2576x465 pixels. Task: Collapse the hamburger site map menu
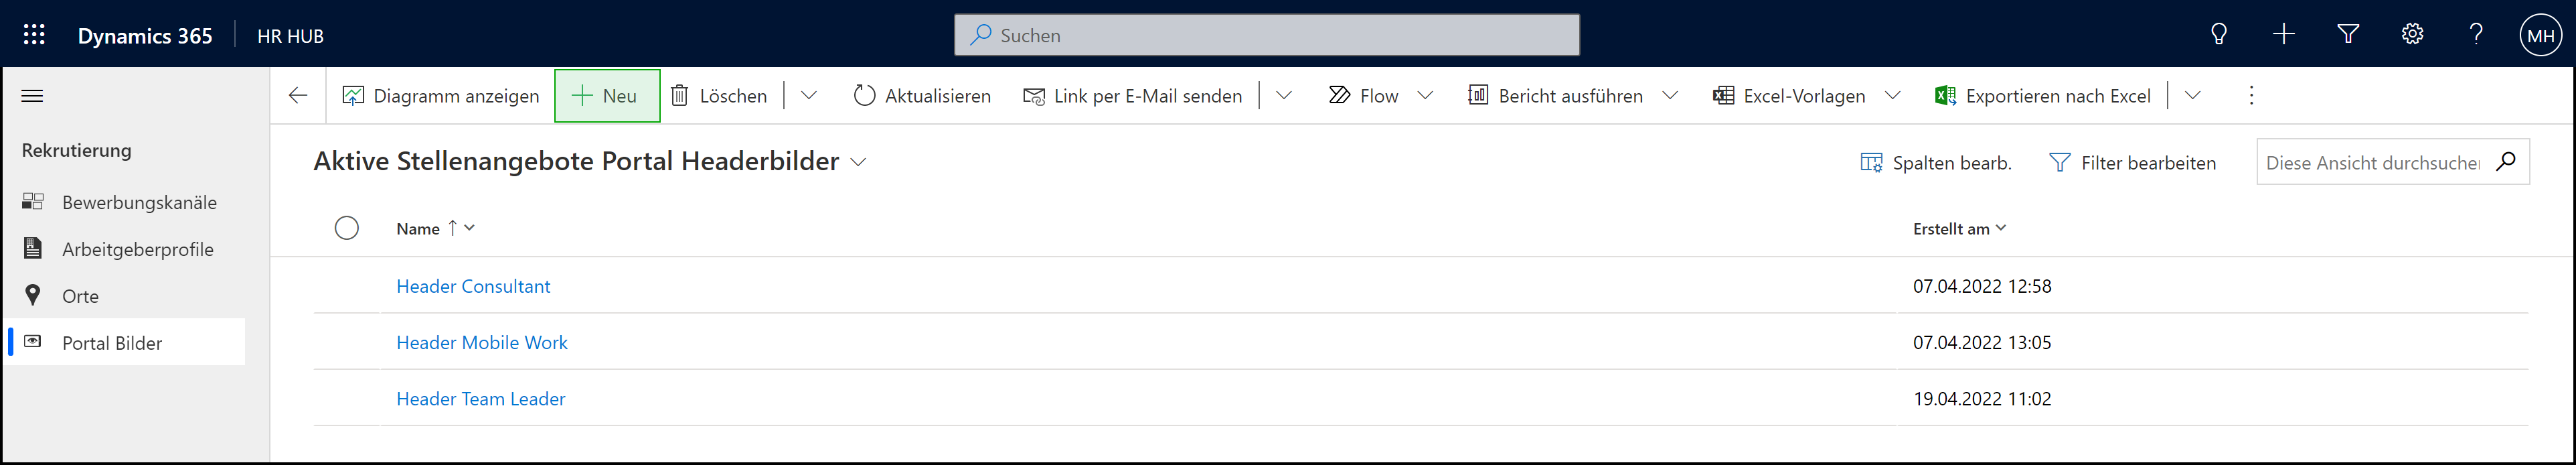pyautogui.click(x=32, y=96)
